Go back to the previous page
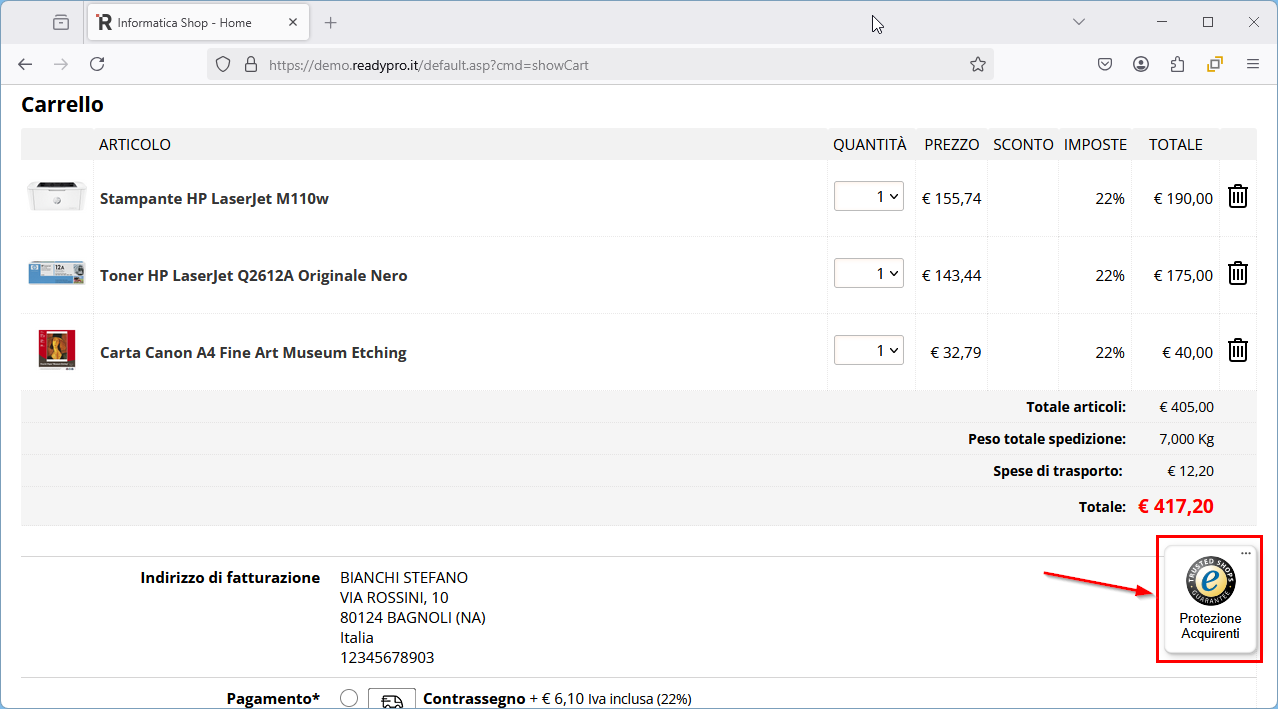Viewport: 1278px width, 709px height. 25,64
